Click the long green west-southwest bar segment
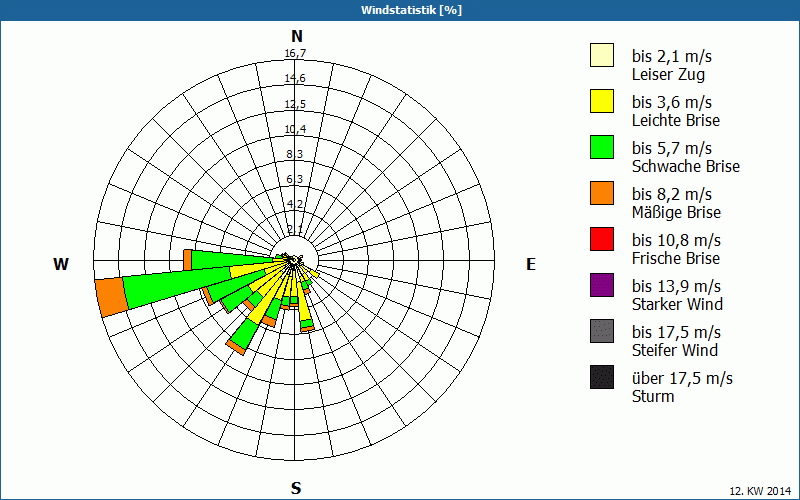This screenshot has height=500, width=800. (176, 287)
